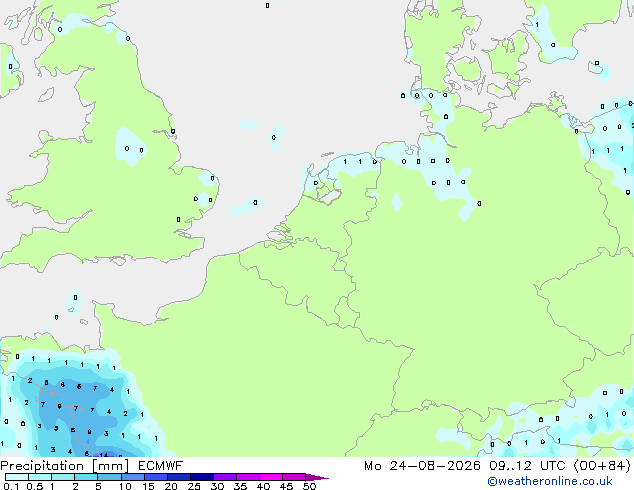Select the 2–5 mm legend swatch
This screenshot has width=634, height=490.
[x=86, y=477]
